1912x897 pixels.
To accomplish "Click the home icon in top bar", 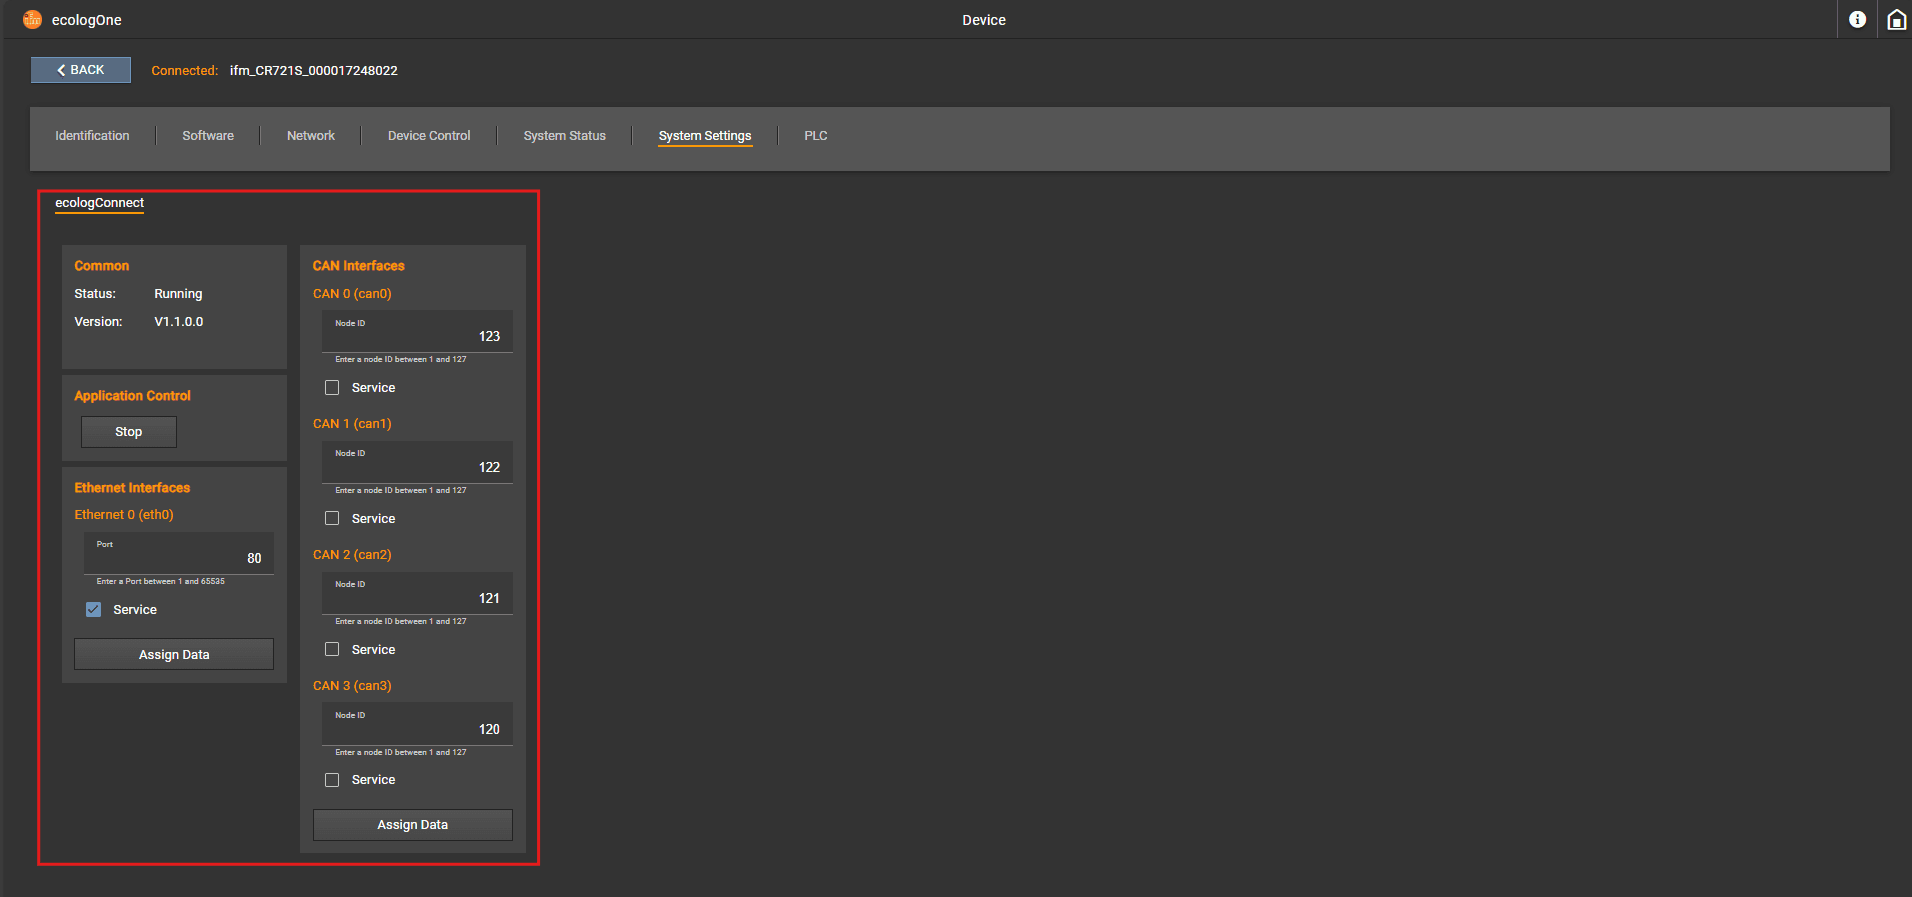I will [x=1896, y=20].
